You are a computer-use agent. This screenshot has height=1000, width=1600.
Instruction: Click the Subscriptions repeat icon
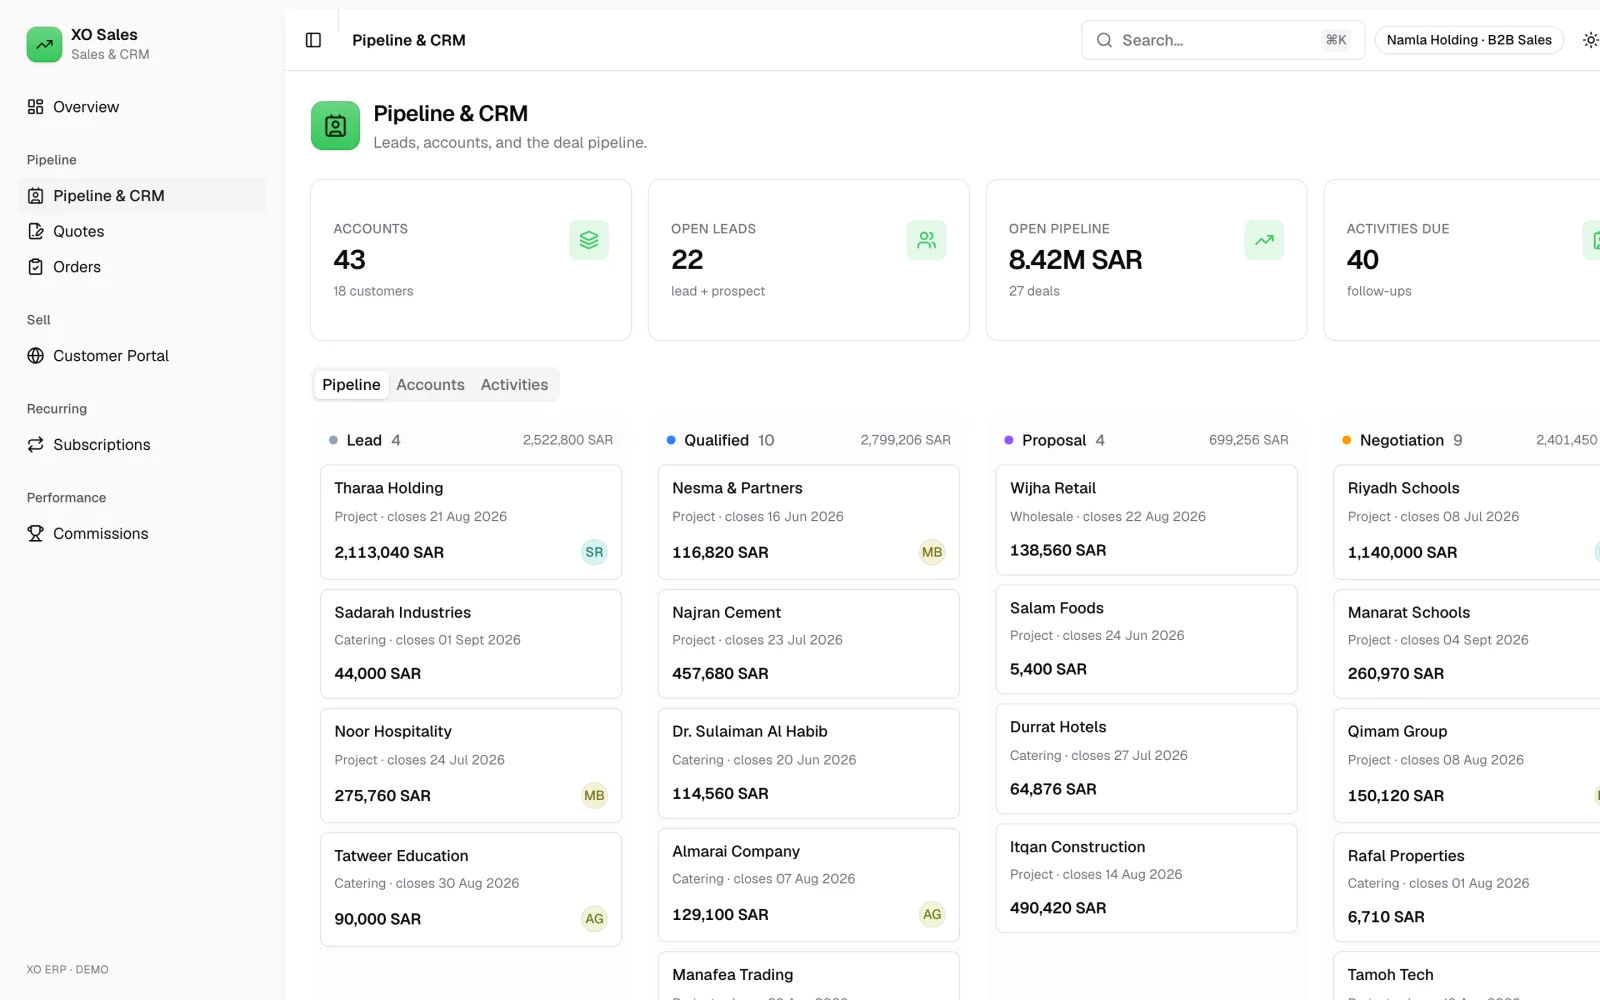click(x=35, y=445)
